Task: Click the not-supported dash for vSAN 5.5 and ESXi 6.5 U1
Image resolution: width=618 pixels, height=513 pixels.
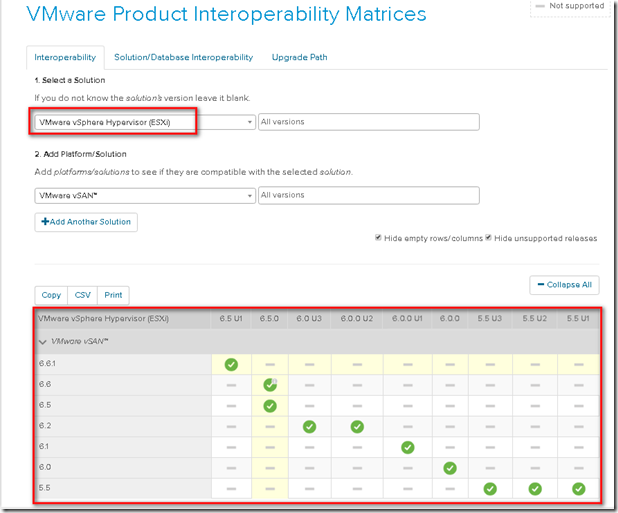Action: 231,489
